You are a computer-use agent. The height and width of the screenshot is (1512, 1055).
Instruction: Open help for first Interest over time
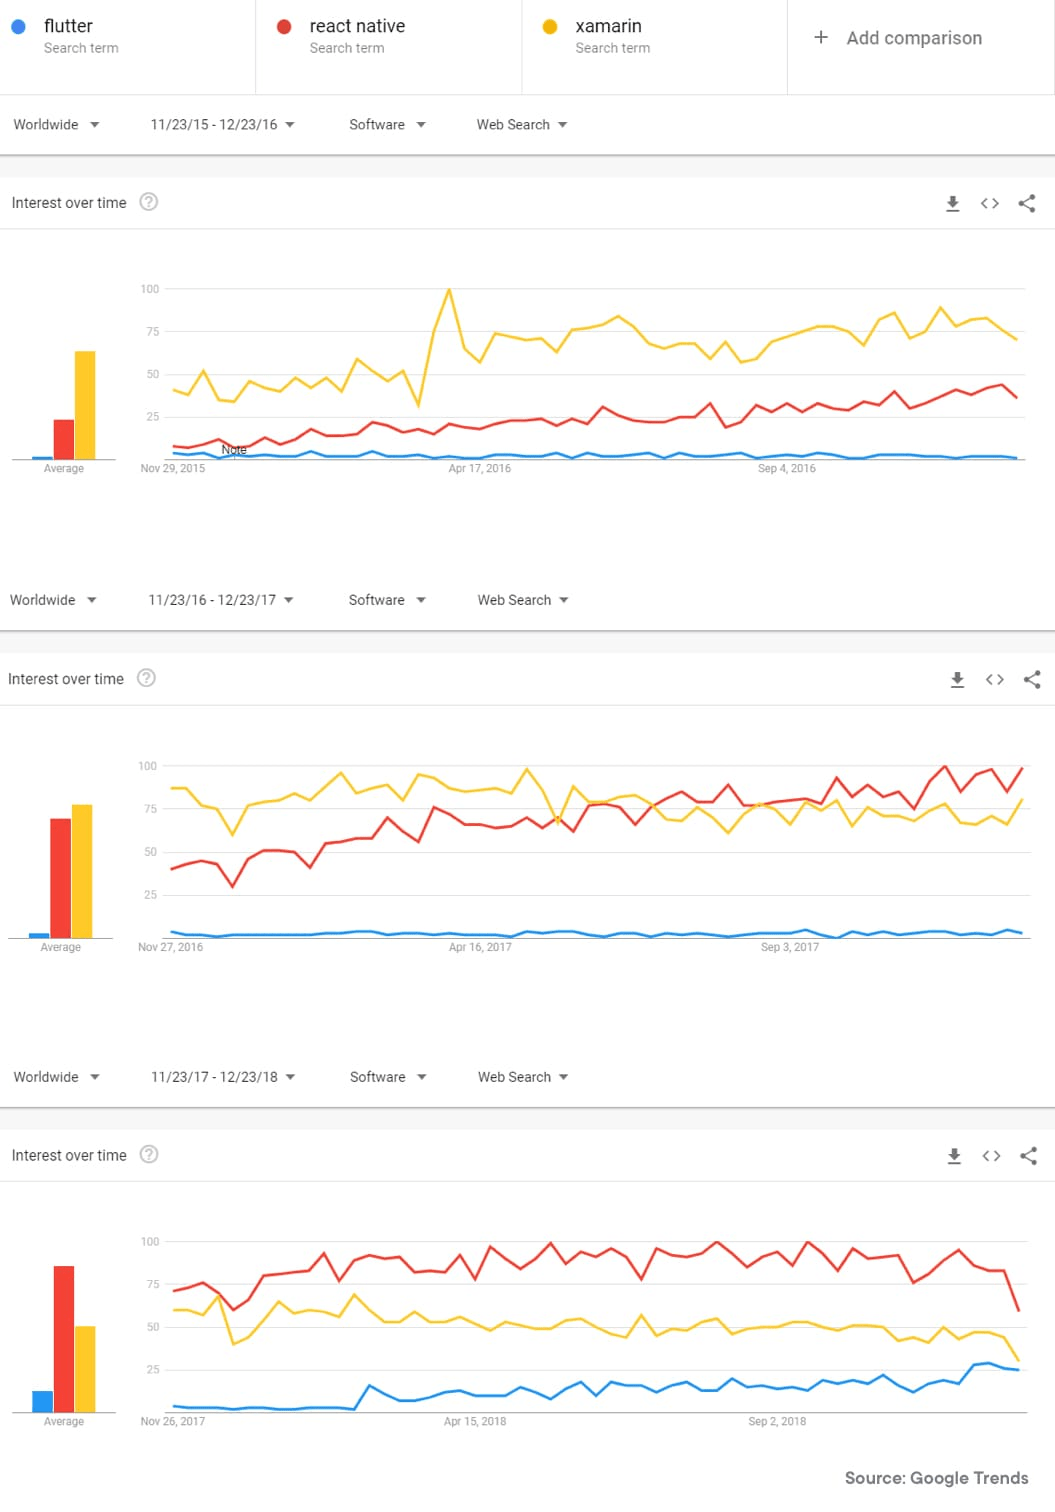click(149, 202)
